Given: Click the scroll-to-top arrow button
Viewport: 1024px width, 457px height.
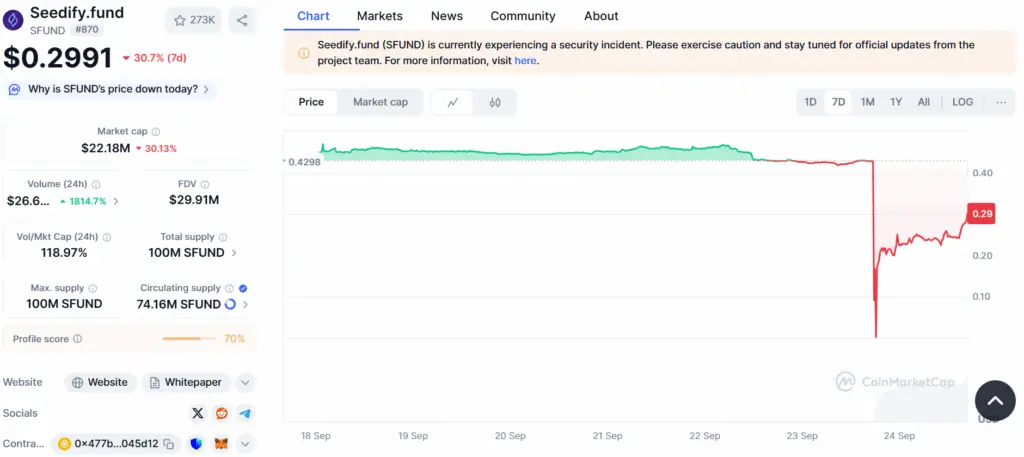Looking at the screenshot, I should (x=994, y=400).
